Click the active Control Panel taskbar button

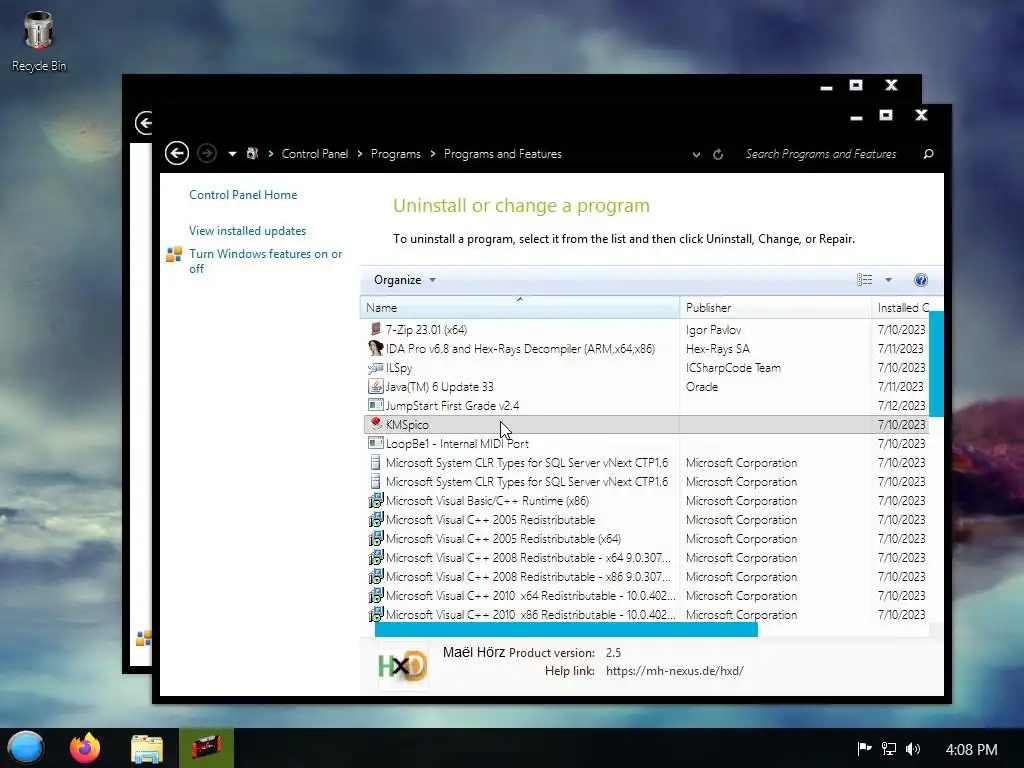point(206,748)
